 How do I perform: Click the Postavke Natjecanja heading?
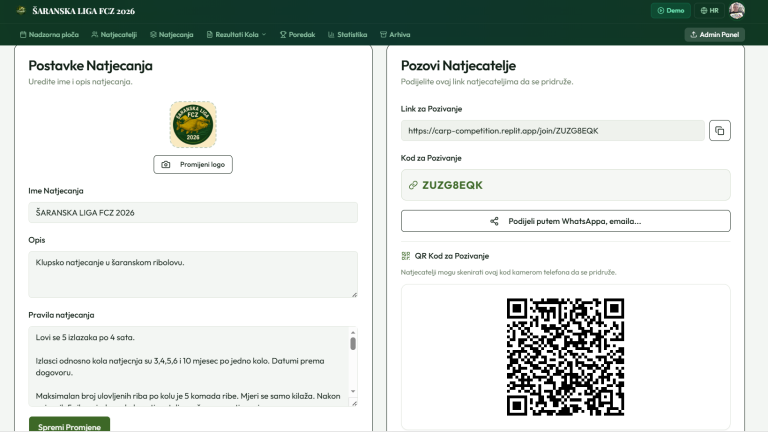(x=90, y=66)
